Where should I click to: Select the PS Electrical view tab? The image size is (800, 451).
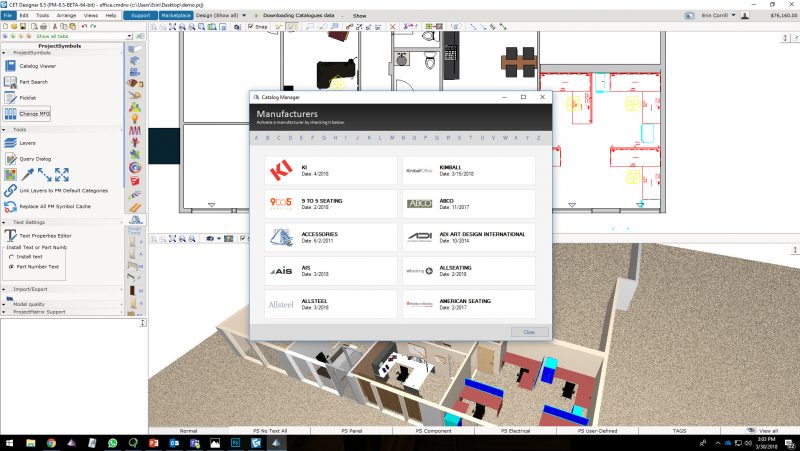[x=515, y=431]
